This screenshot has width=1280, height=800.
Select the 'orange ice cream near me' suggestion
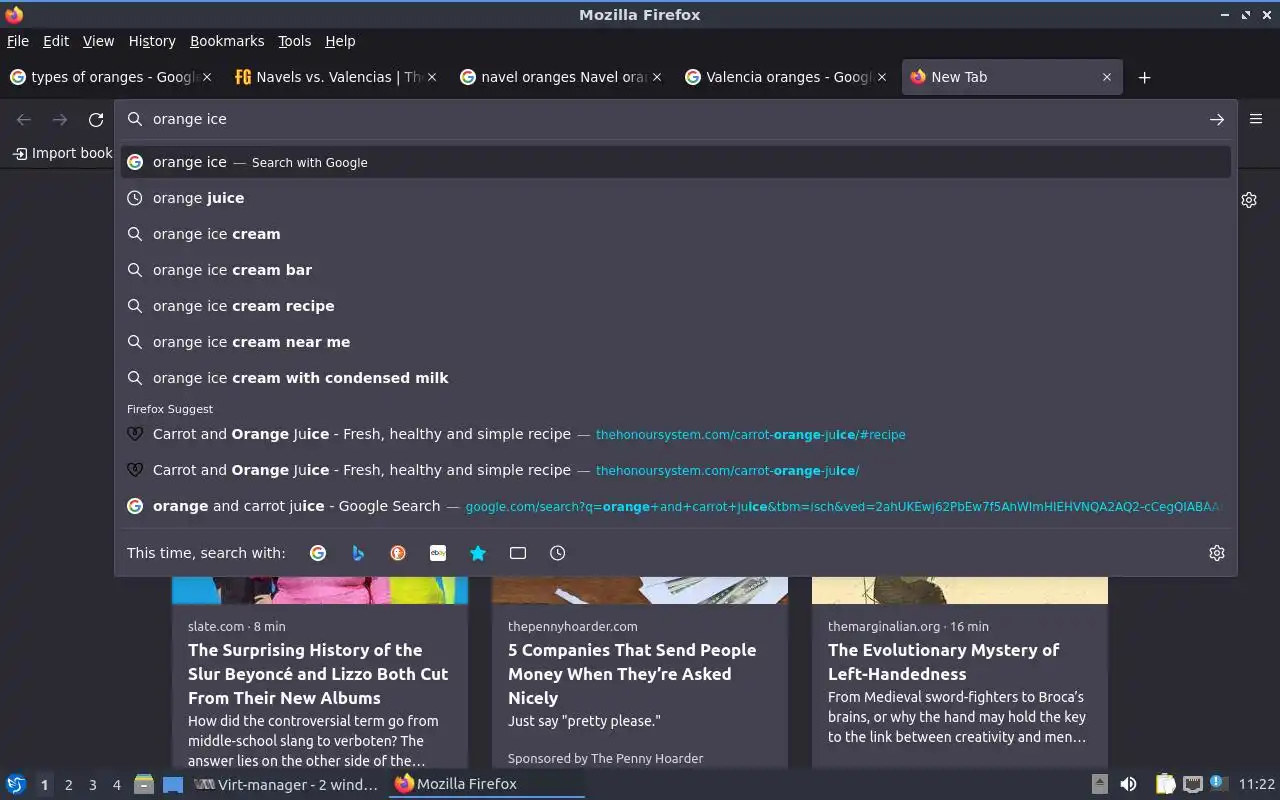pos(675,342)
